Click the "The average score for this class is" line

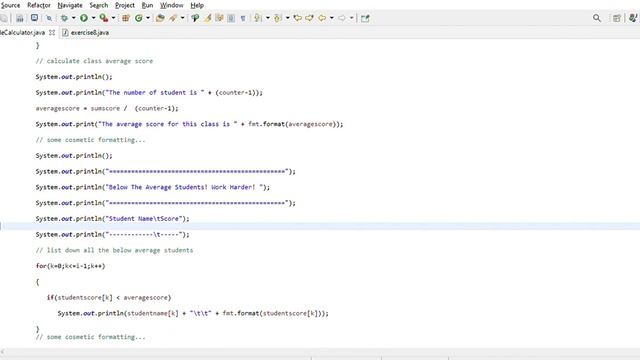pyautogui.click(x=189, y=124)
